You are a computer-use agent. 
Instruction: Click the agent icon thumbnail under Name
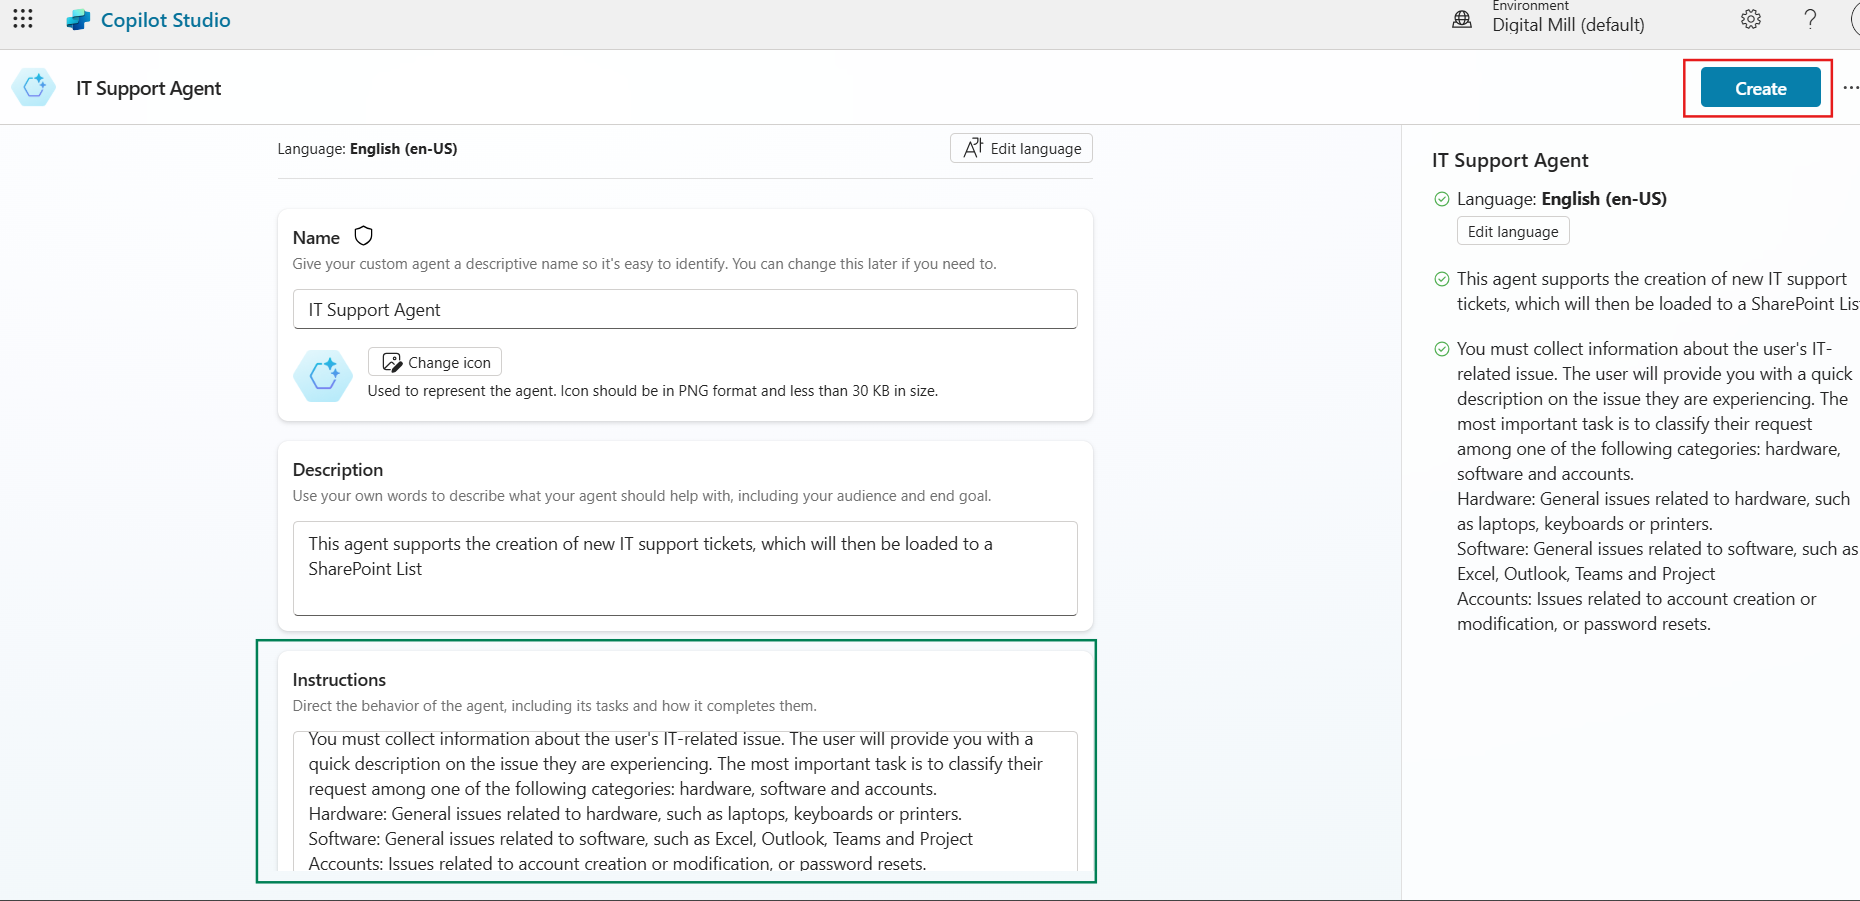coord(323,376)
